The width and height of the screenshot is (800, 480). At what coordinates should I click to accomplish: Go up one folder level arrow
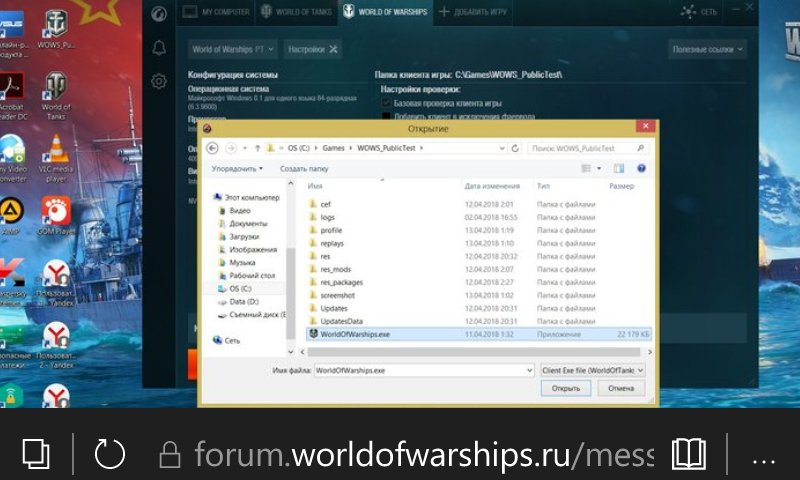coord(258,148)
